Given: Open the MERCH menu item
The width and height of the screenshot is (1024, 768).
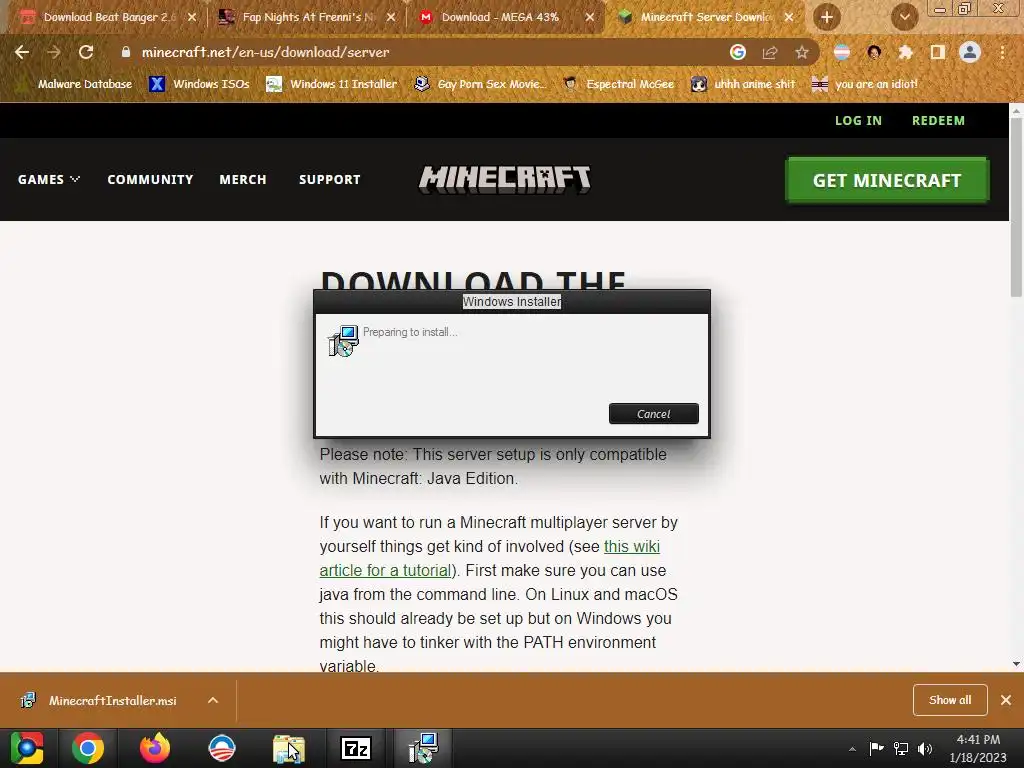Looking at the screenshot, I should (243, 180).
